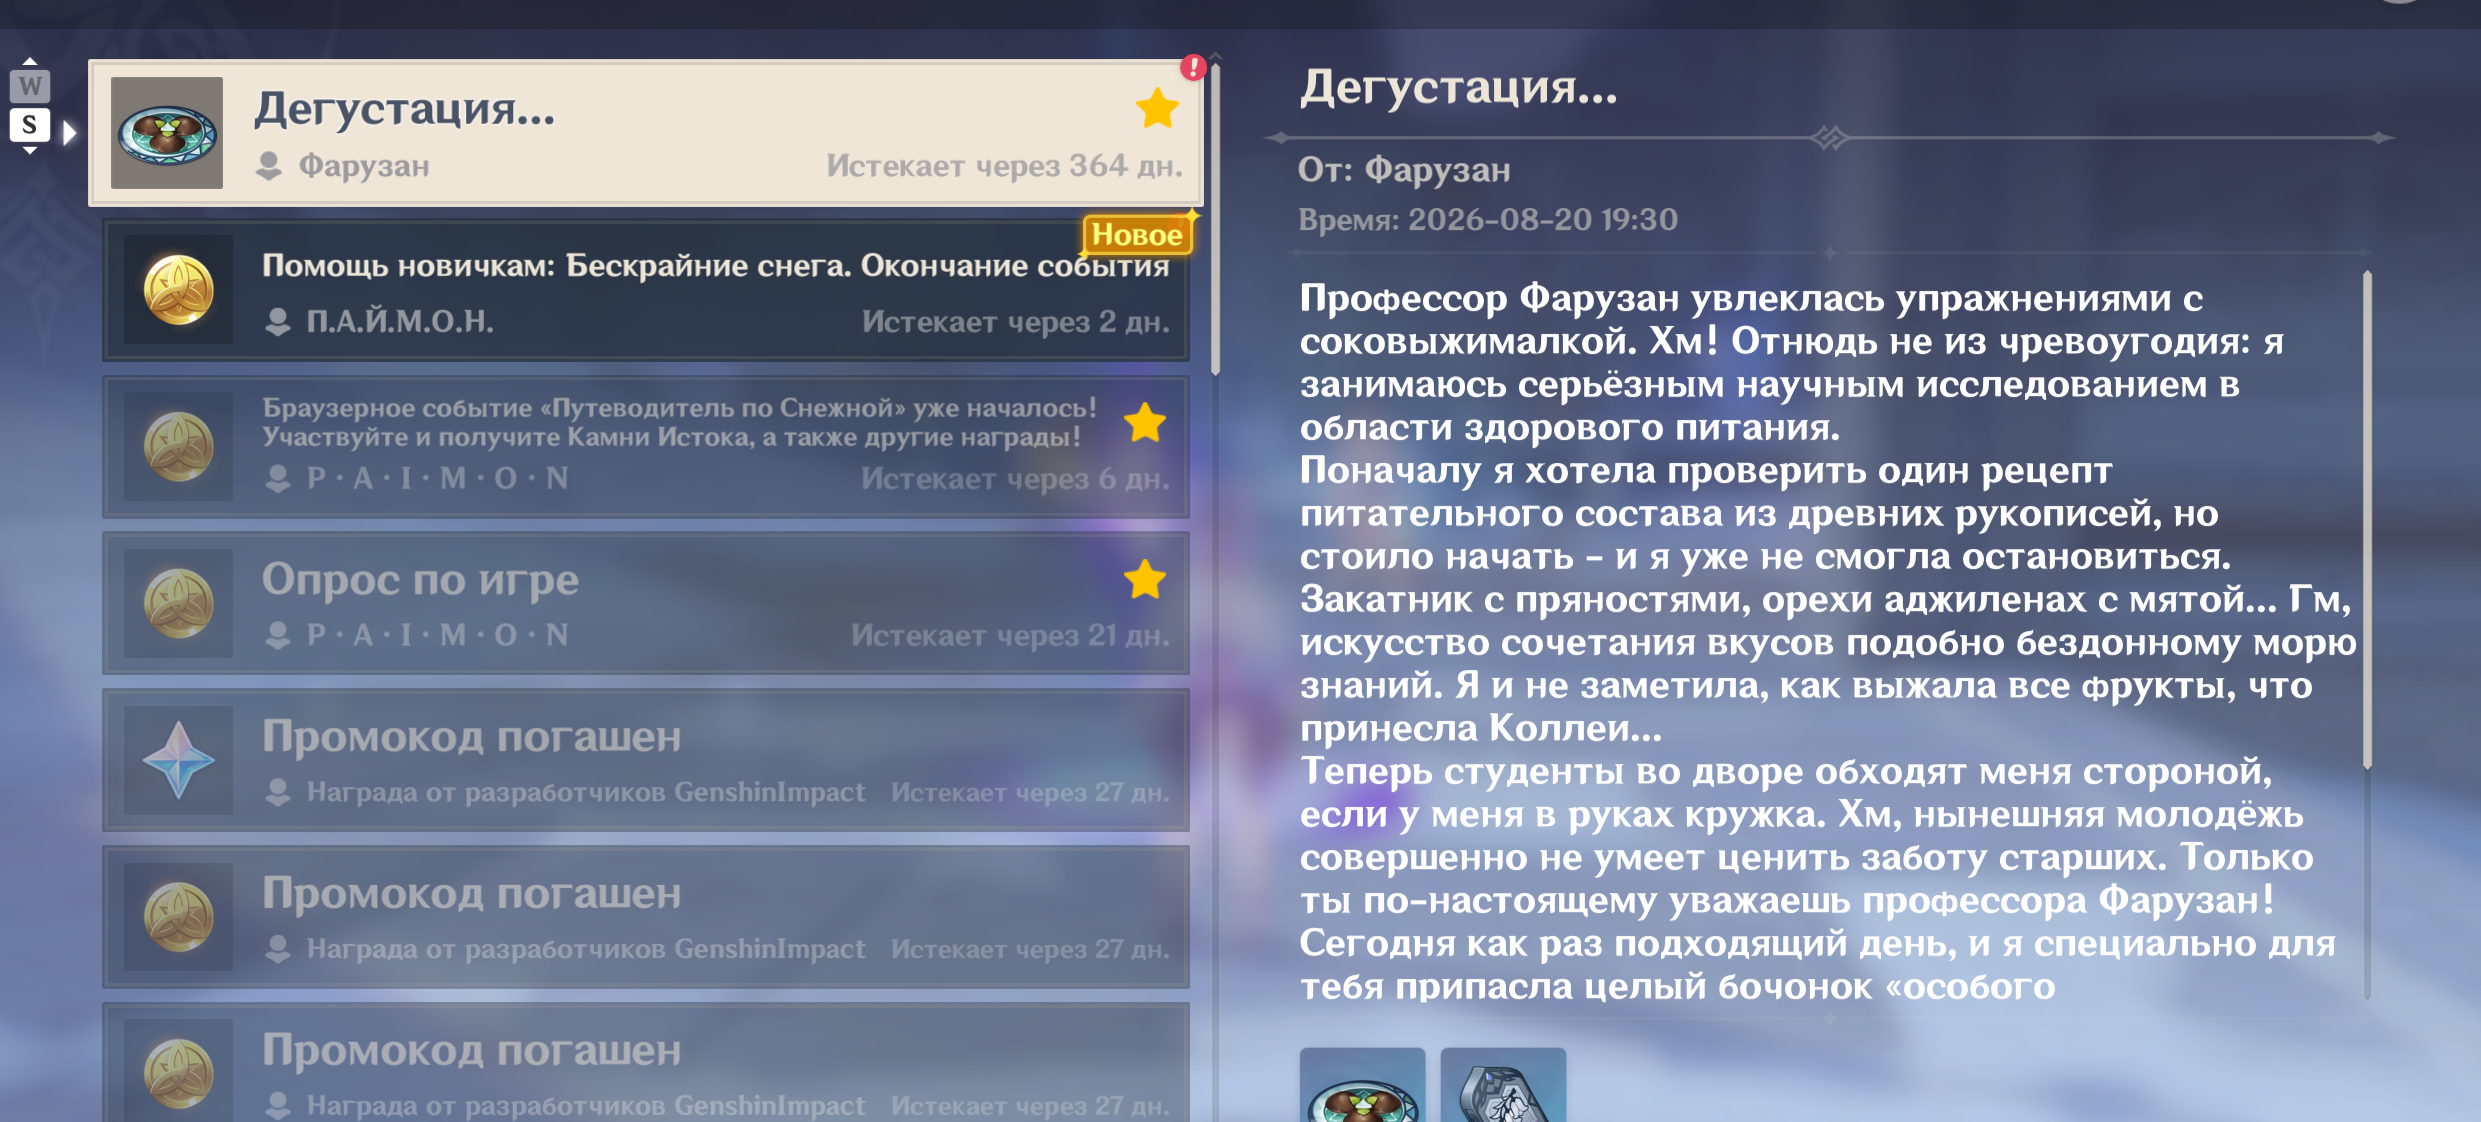Click the up arrow above the W key
This screenshot has width=2481, height=1122.
pyautogui.click(x=30, y=62)
